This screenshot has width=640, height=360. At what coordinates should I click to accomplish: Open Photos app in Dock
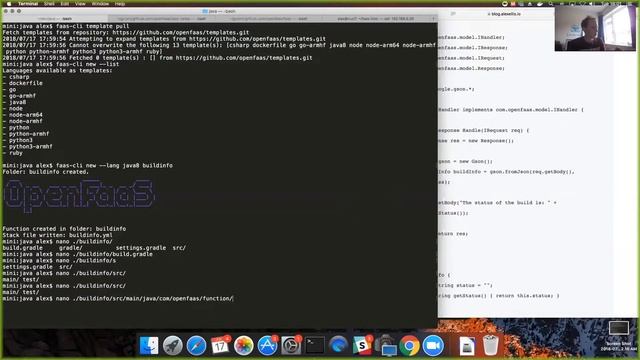click(x=244, y=346)
